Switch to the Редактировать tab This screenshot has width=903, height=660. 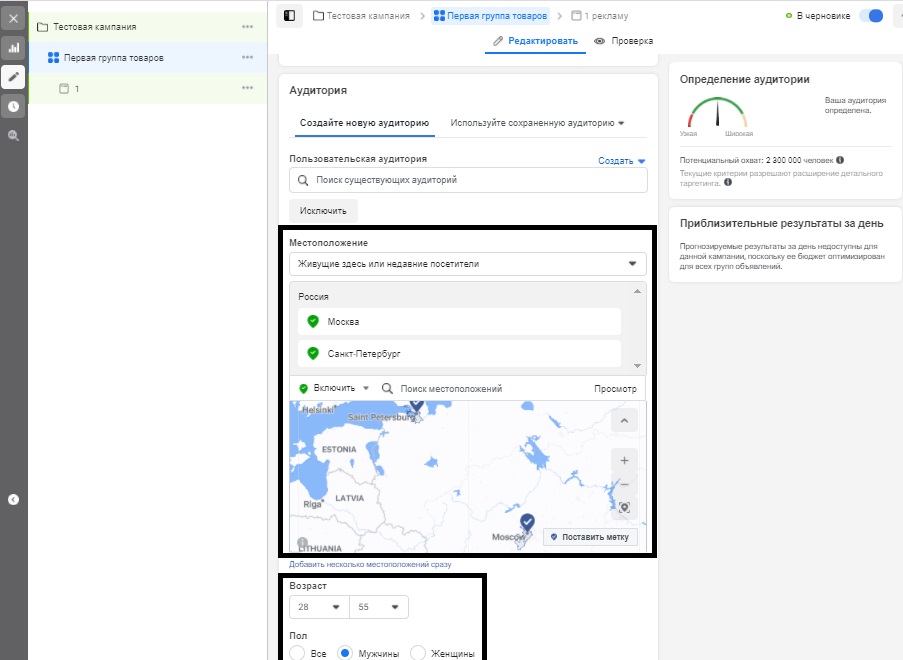pos(536,41)
